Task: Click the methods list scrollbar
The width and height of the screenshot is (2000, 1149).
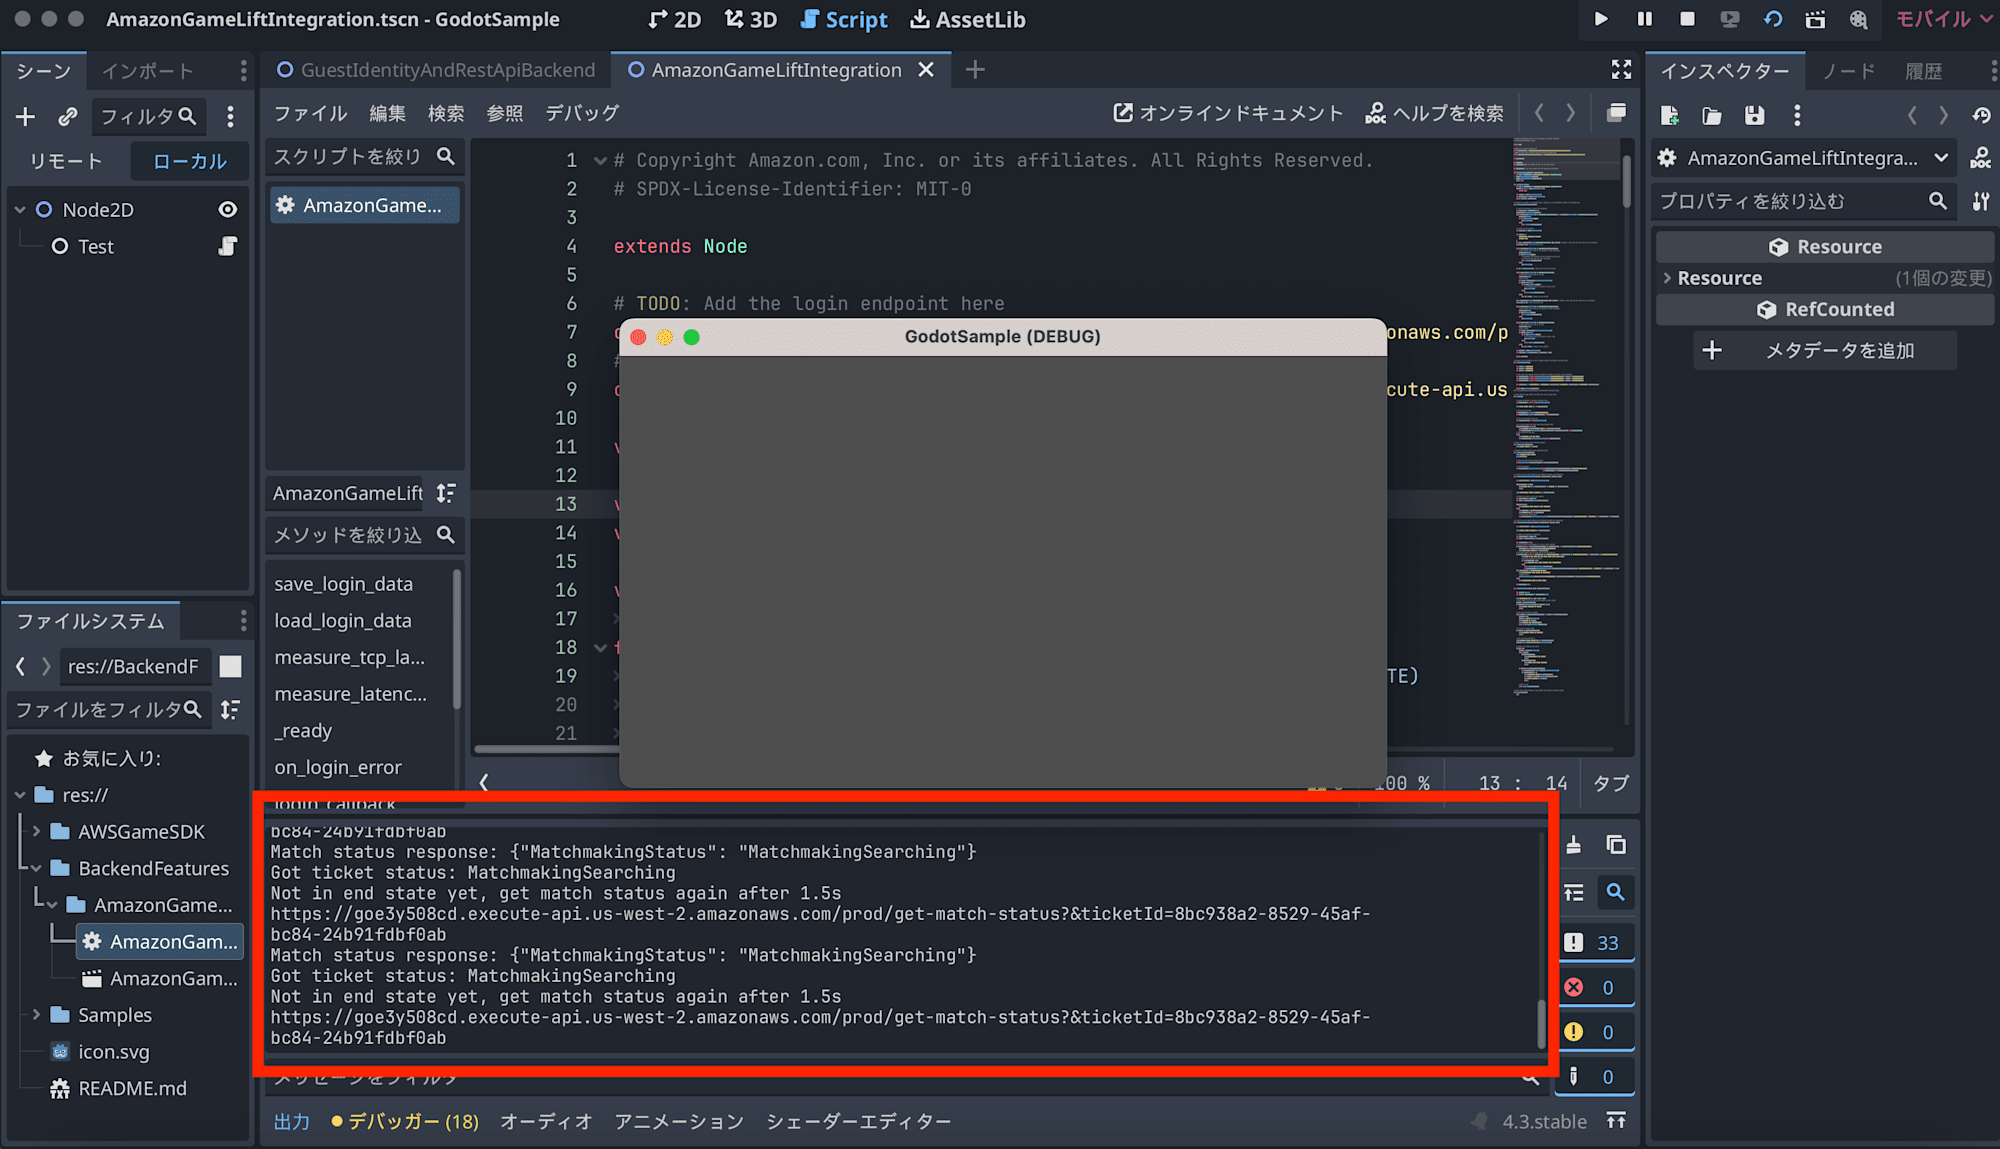Action: (x=458, y=640)
